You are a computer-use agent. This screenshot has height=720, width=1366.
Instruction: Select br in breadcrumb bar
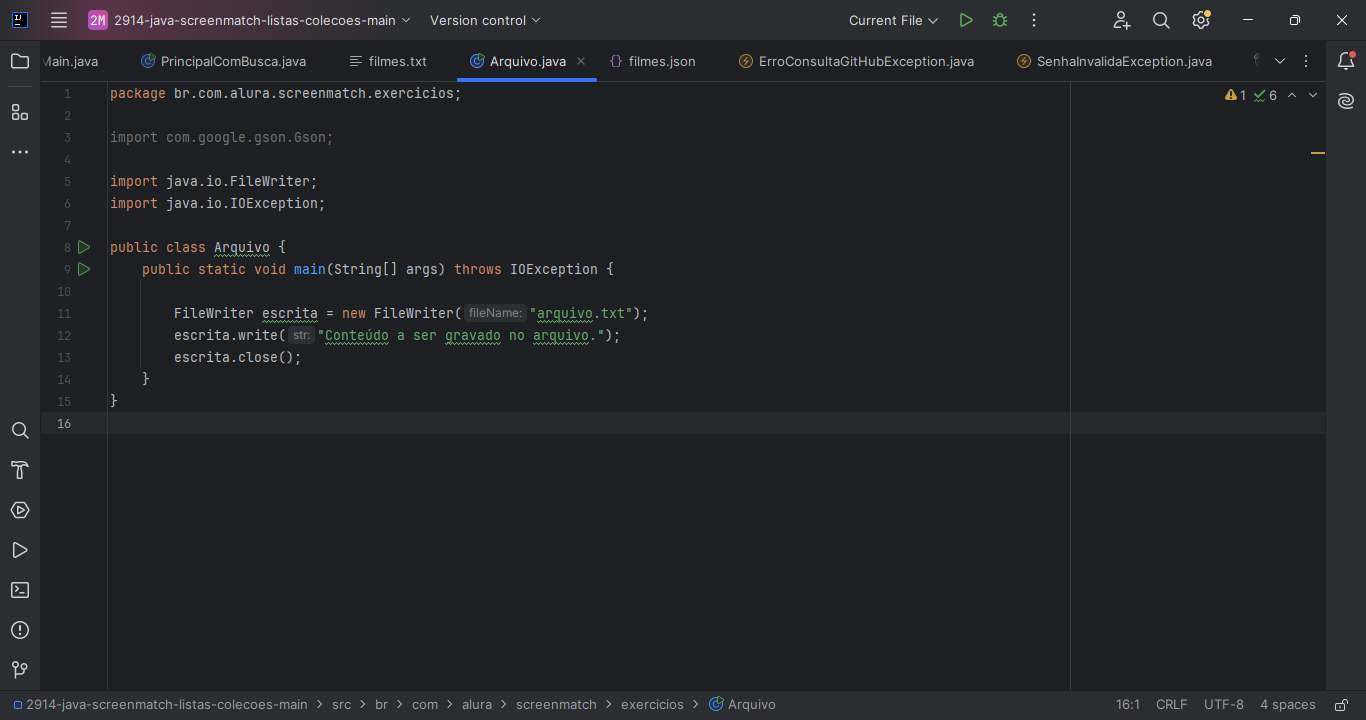381,704
